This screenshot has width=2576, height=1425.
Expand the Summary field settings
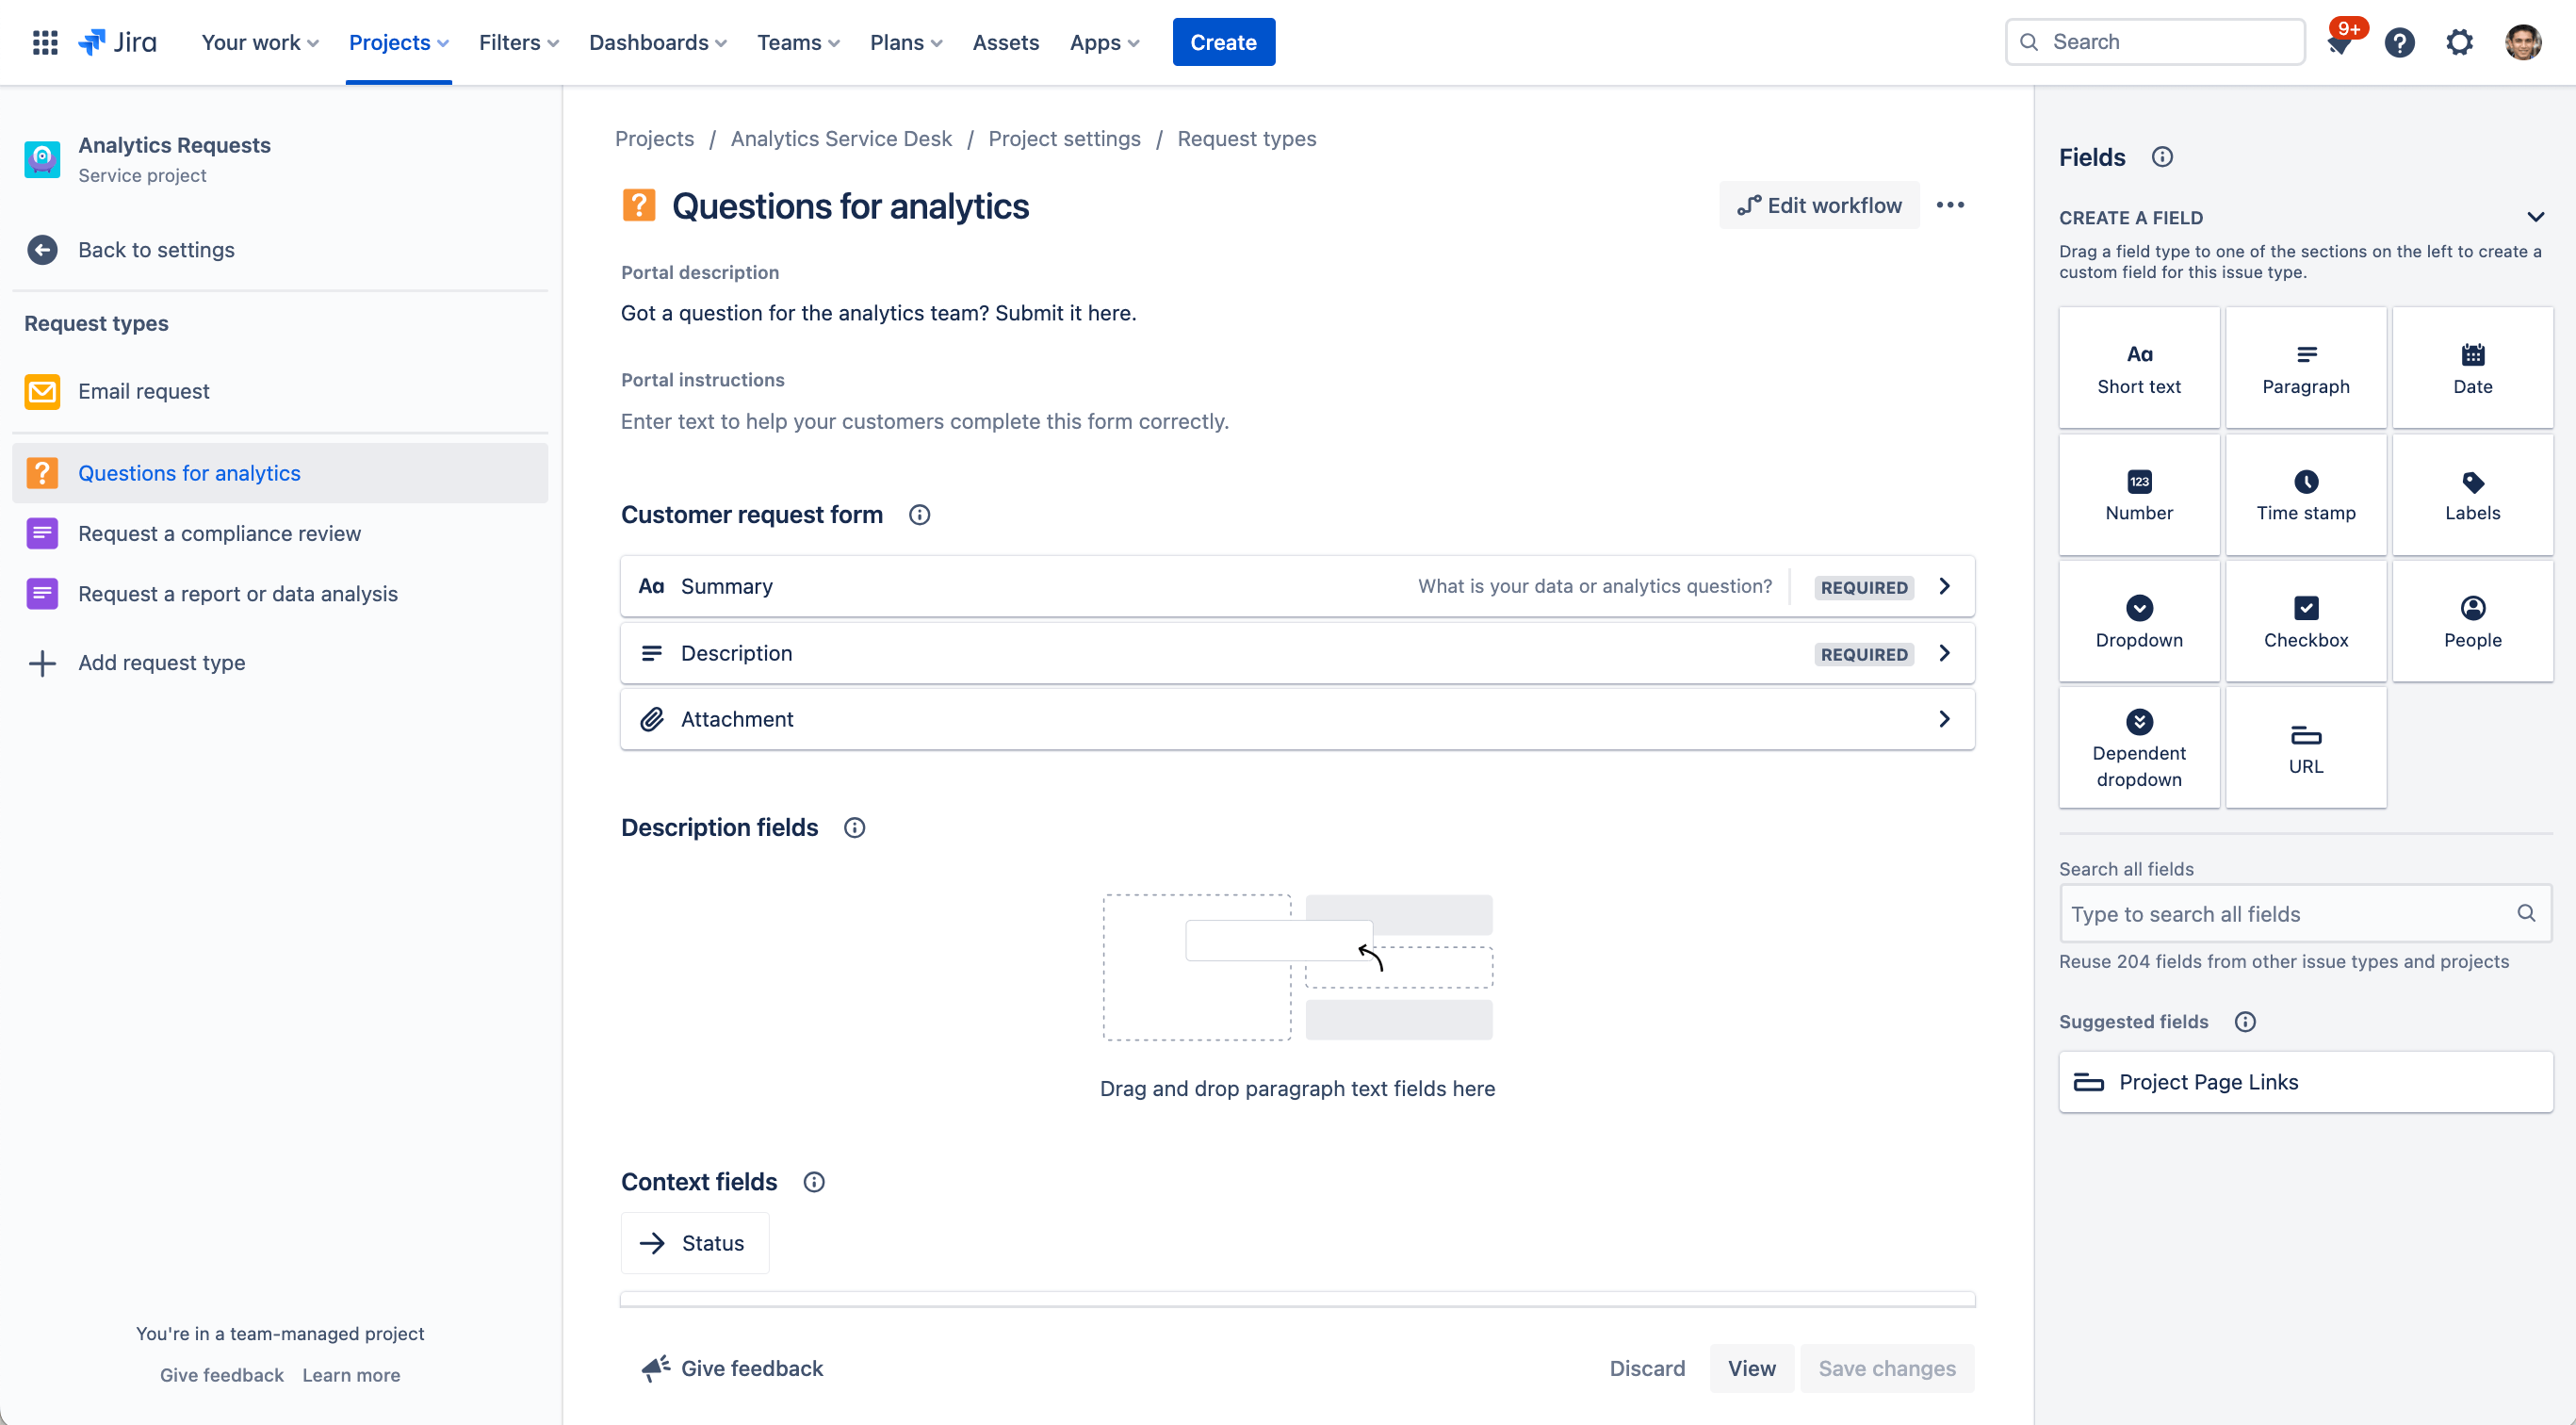coord(1943,586)
